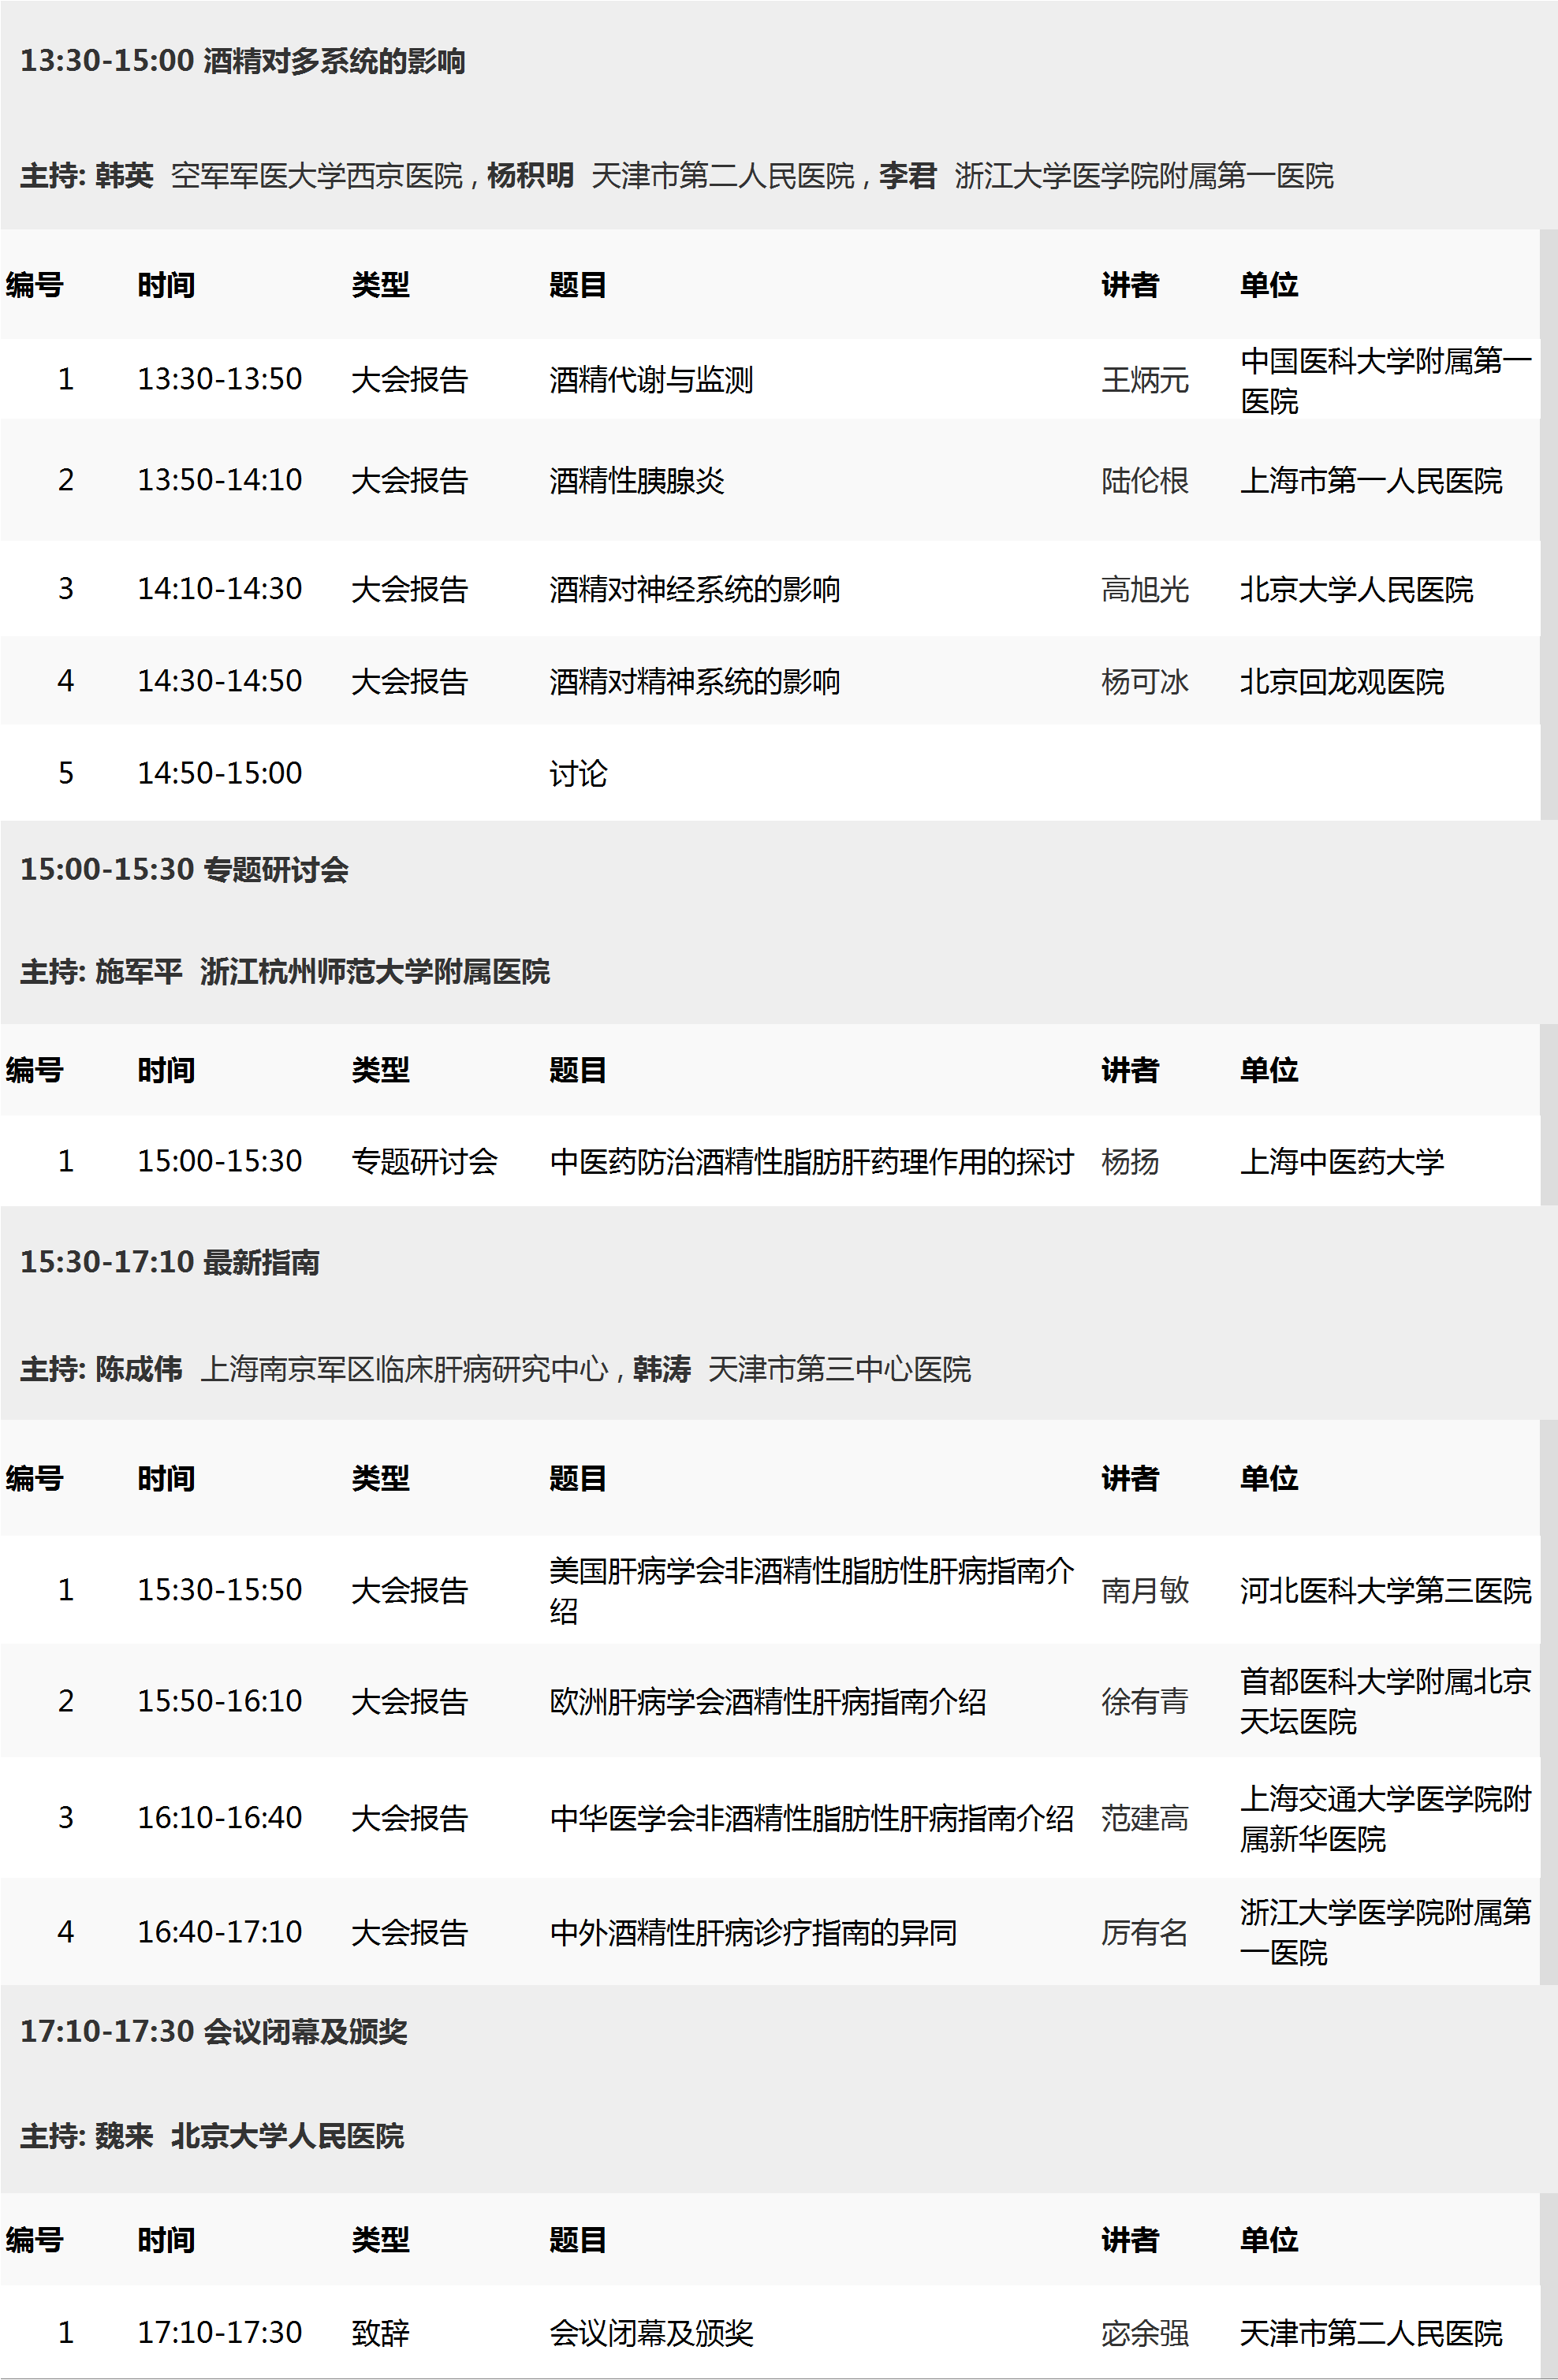Click affiliation 河北医科大学第三医院
The height and width of the screenshot is (2380, 1558).
pos(1386,1590)
